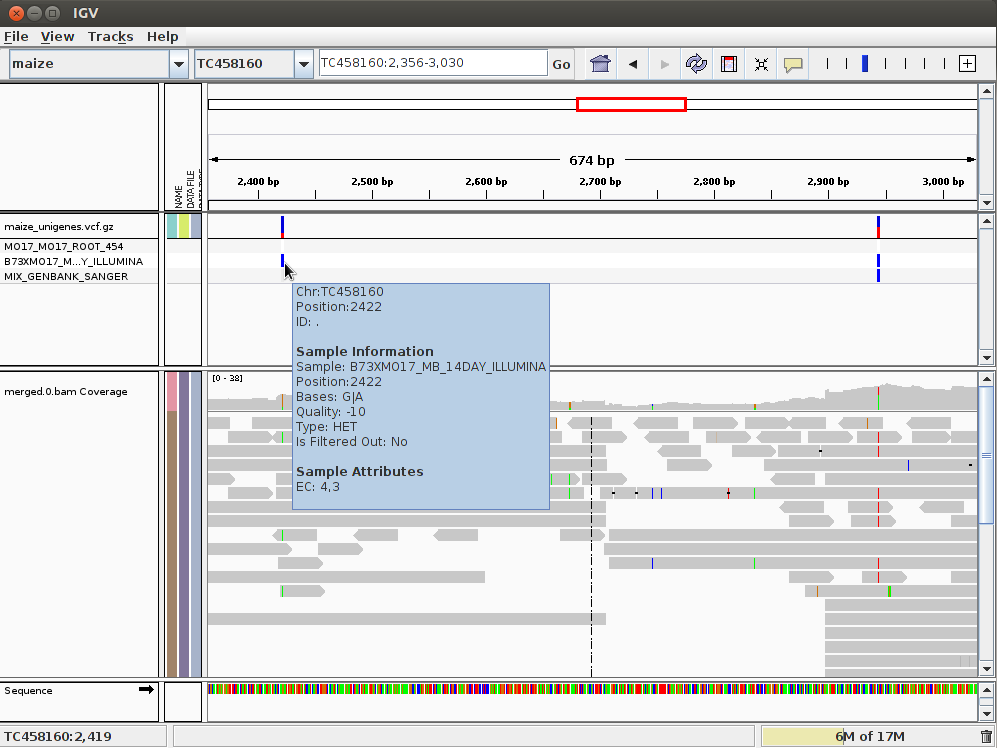The image size is (997, 748).
Task: Select the merged.0.bam Coverage track name
Action: pos(66,391)
